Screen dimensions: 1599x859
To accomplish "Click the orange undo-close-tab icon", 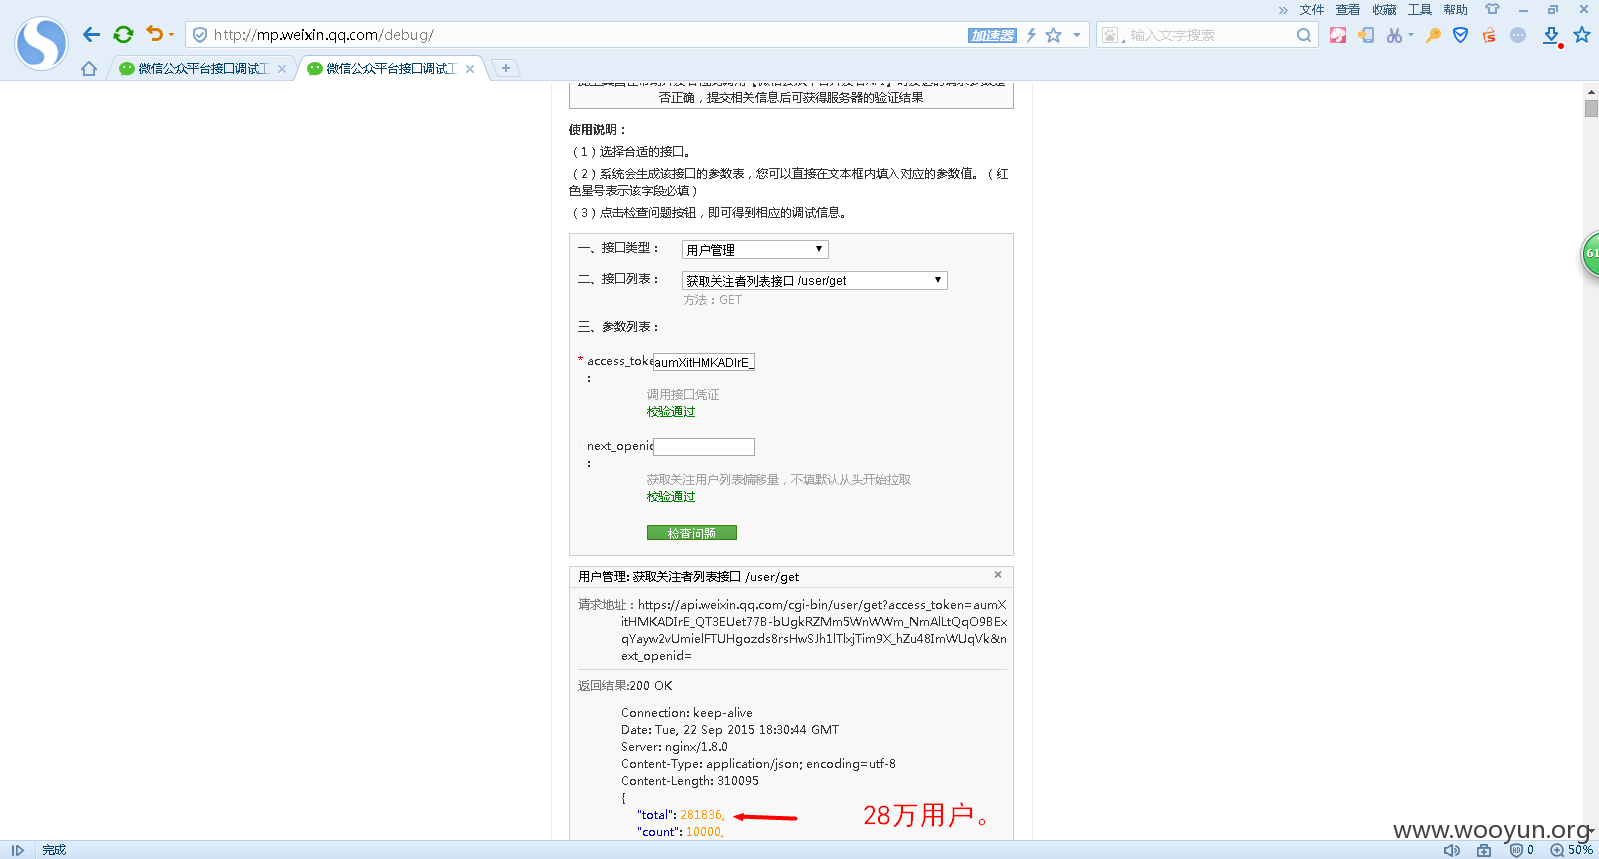I will coord(154,34).
